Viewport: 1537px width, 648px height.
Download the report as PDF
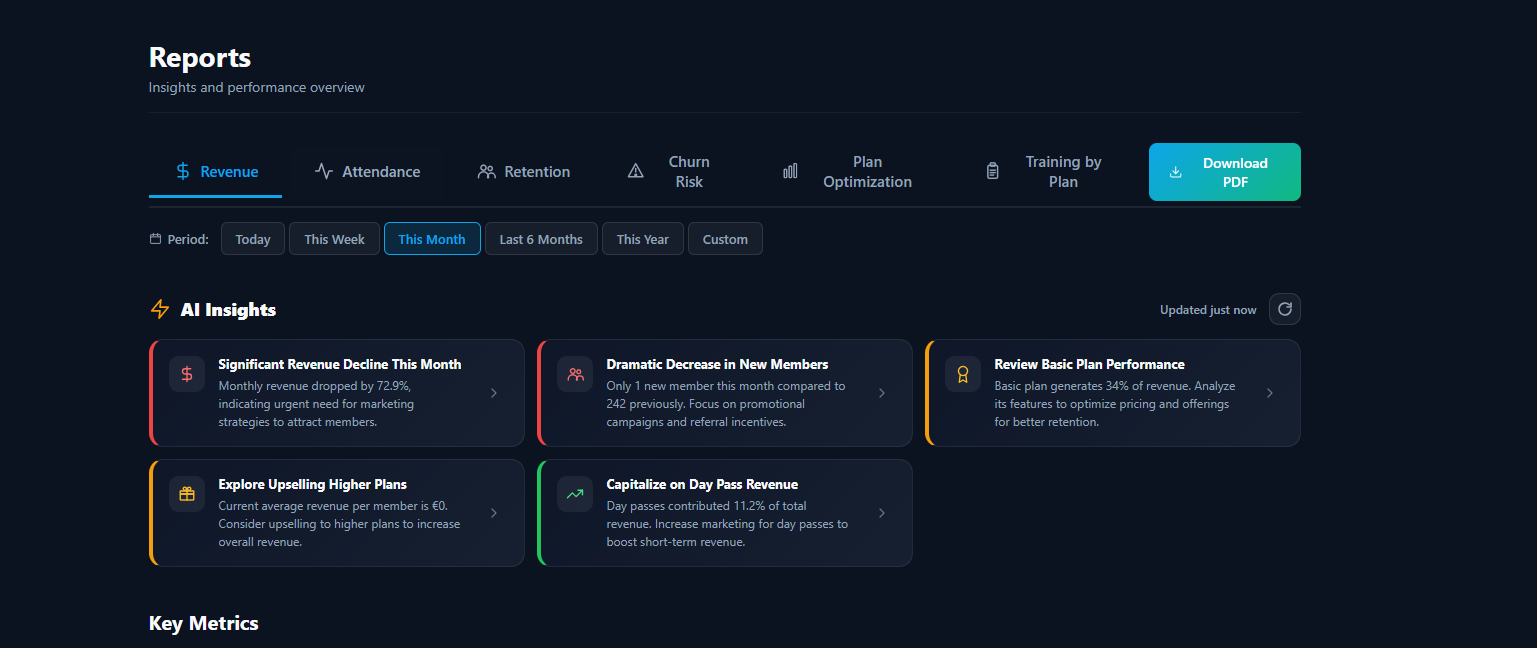1224,172
